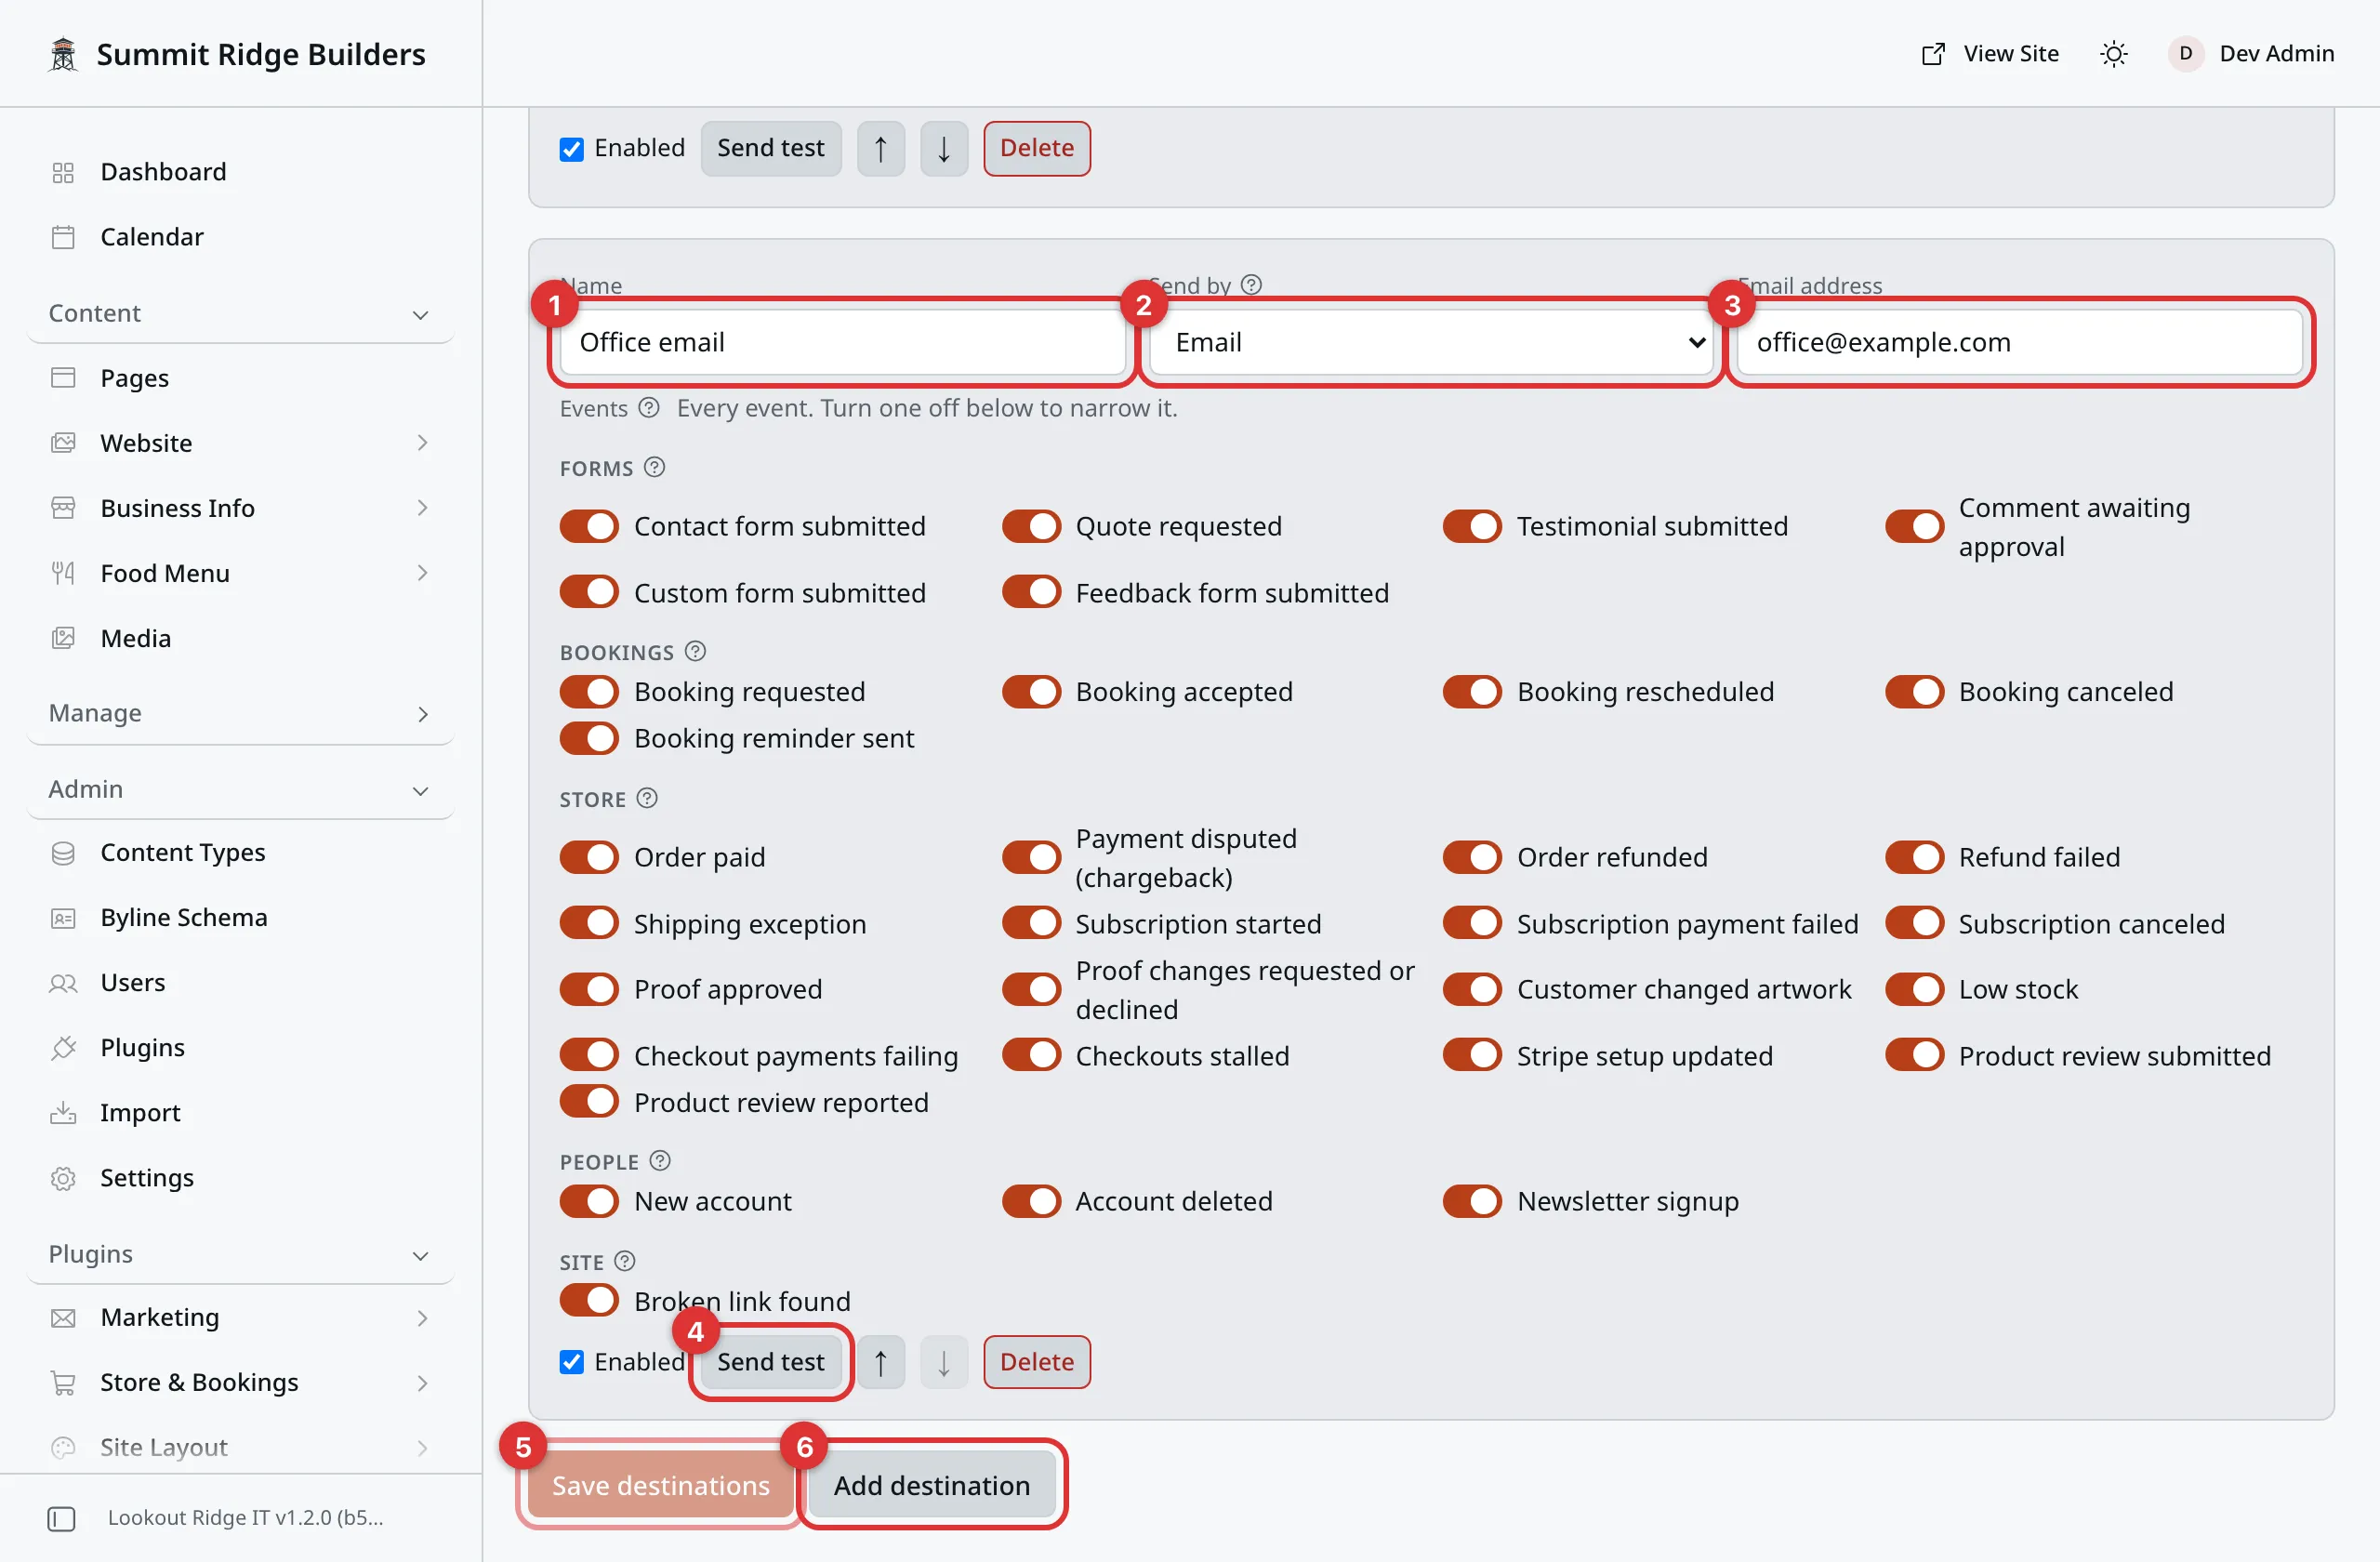Toggle the light/dark theme sun icon
The image size is (2380, 1562).
pos(2113,54)
